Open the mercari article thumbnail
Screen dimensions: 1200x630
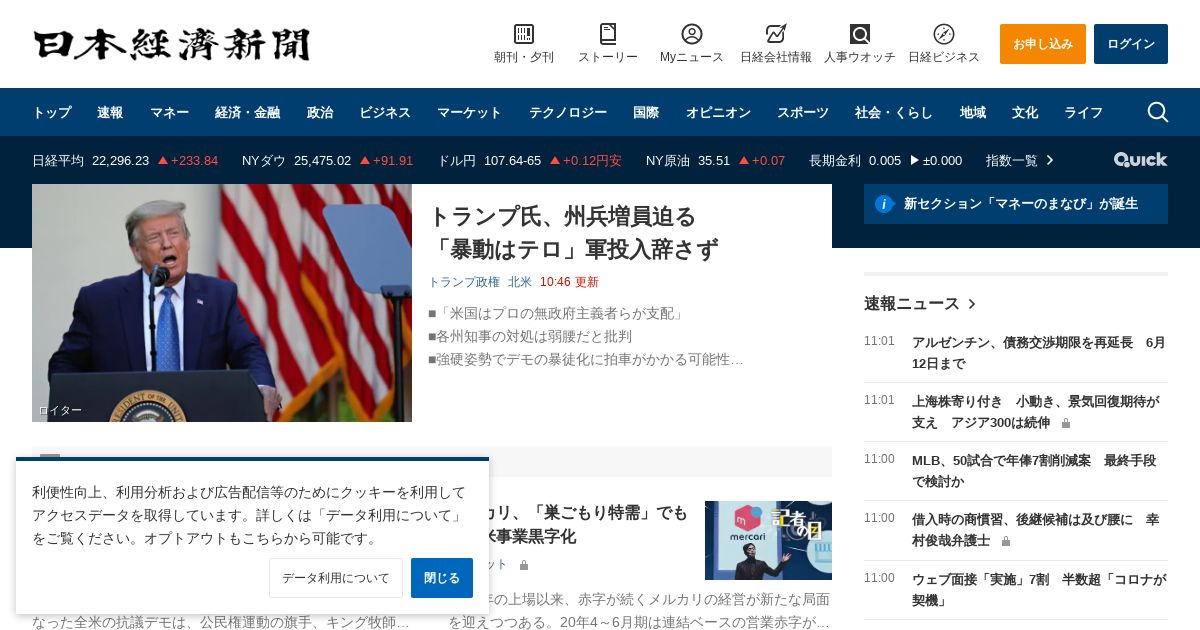(768, 540)
